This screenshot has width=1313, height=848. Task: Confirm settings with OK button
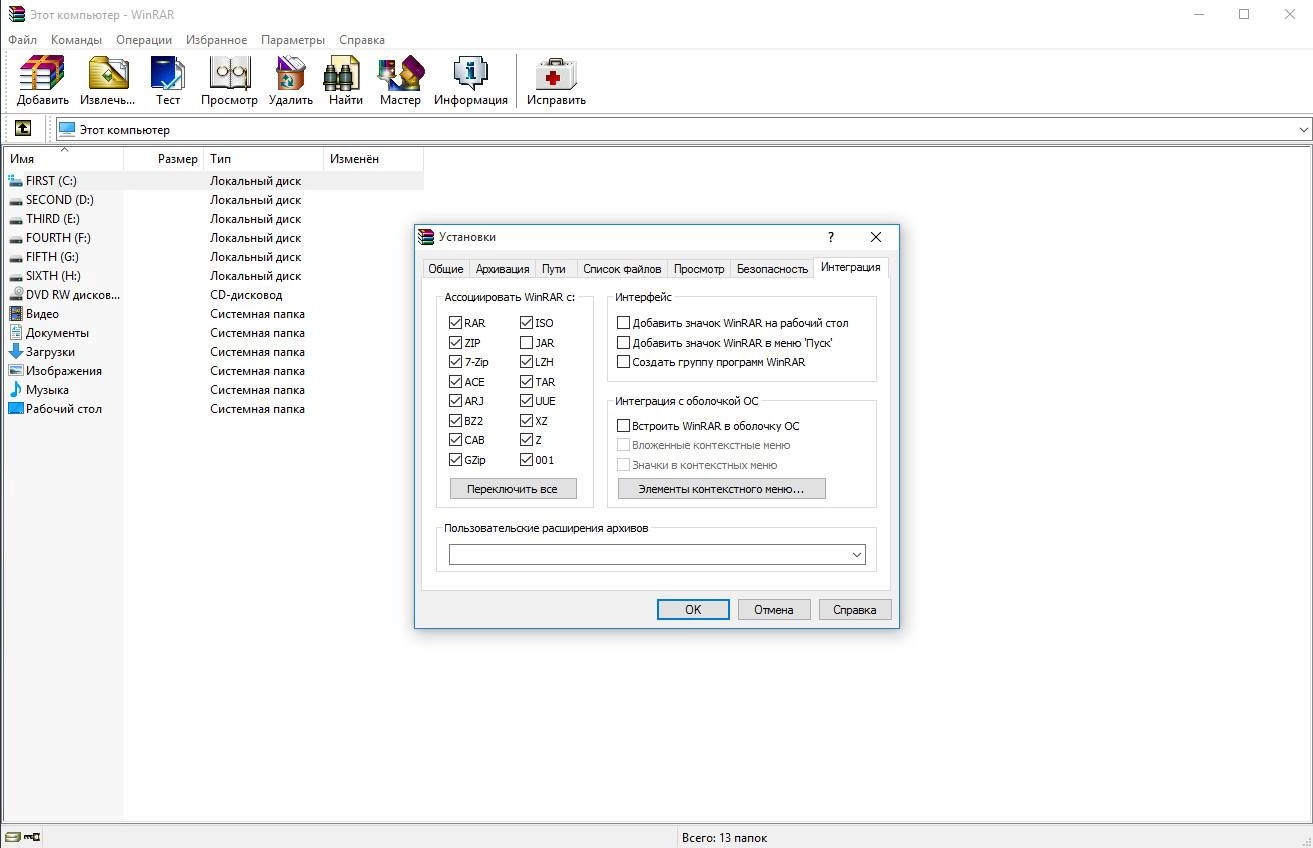[x=693, y=609]
